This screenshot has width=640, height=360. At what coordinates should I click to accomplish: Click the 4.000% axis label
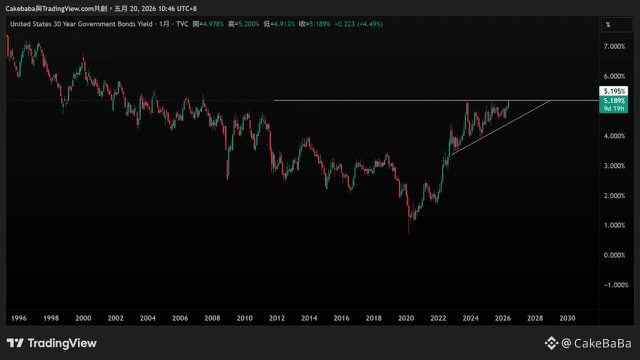tap(614, 136)
